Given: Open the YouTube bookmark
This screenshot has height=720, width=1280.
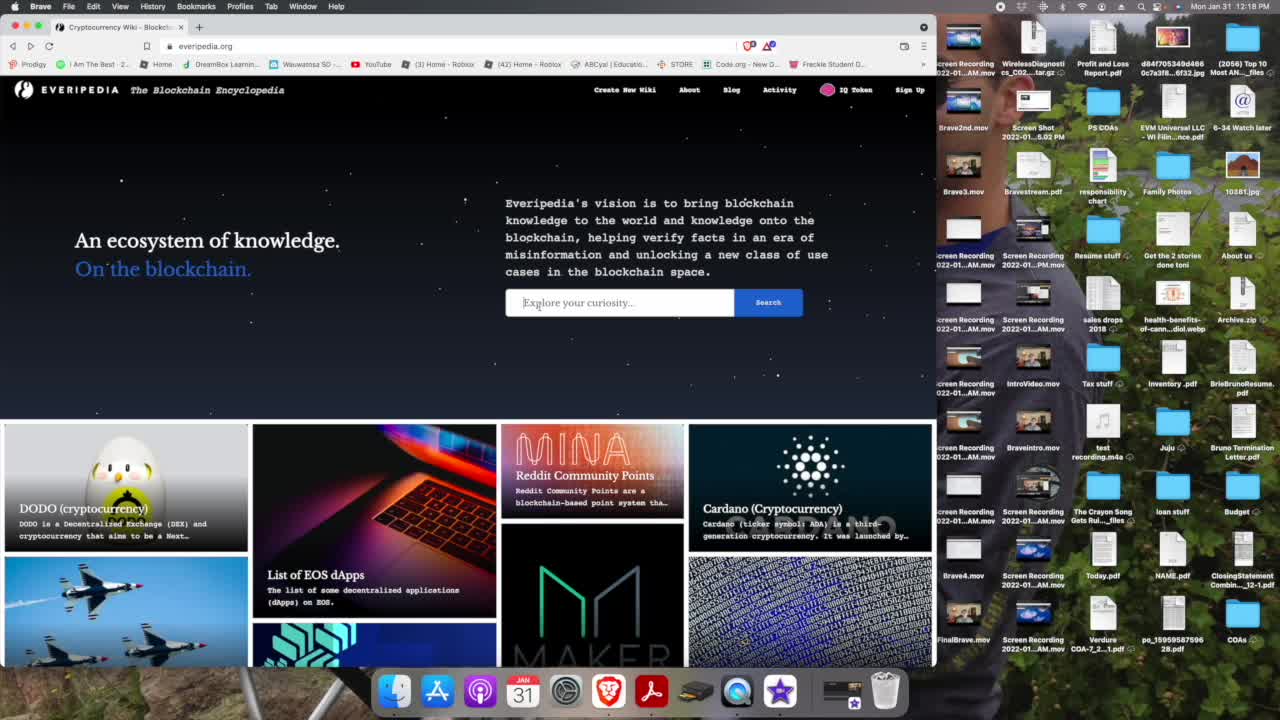Looking at the screenshot, I should tap(371, 64).
